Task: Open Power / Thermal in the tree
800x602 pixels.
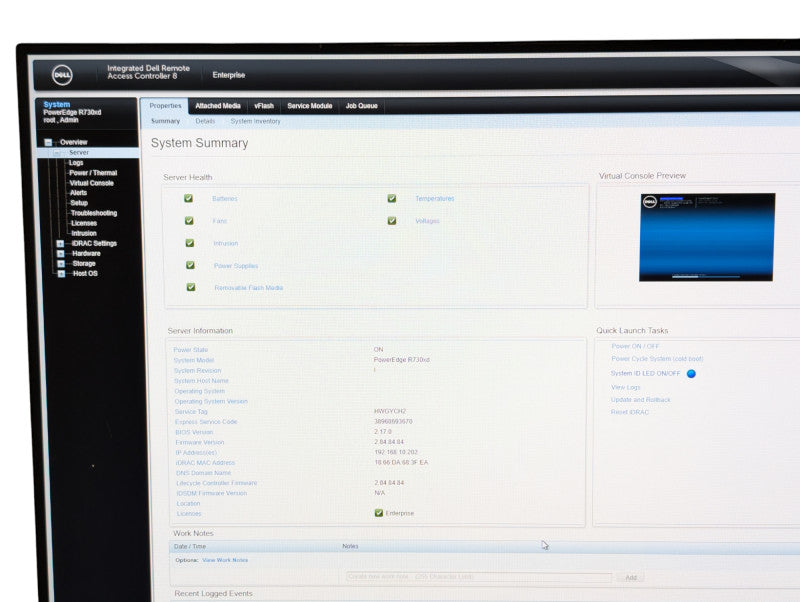Action: 93,173
